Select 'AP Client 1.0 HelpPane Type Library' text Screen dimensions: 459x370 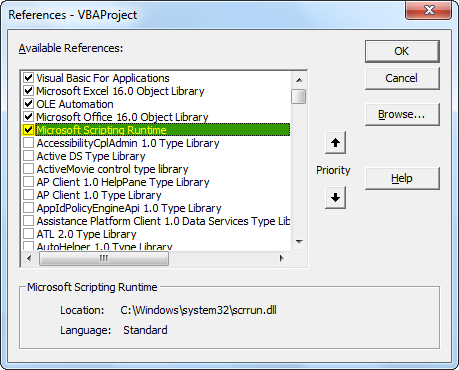(x=123, y=182)
